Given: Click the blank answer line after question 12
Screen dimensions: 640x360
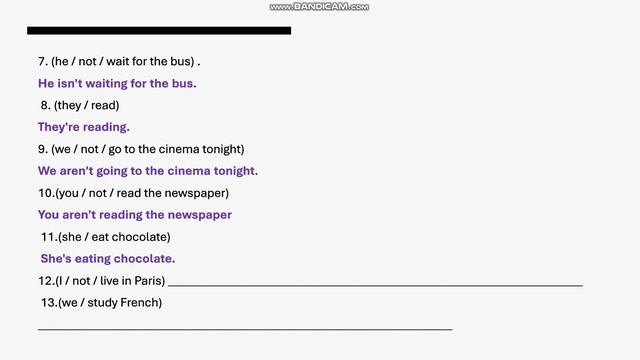Looking at the screenshot, I should coord(375,285).
